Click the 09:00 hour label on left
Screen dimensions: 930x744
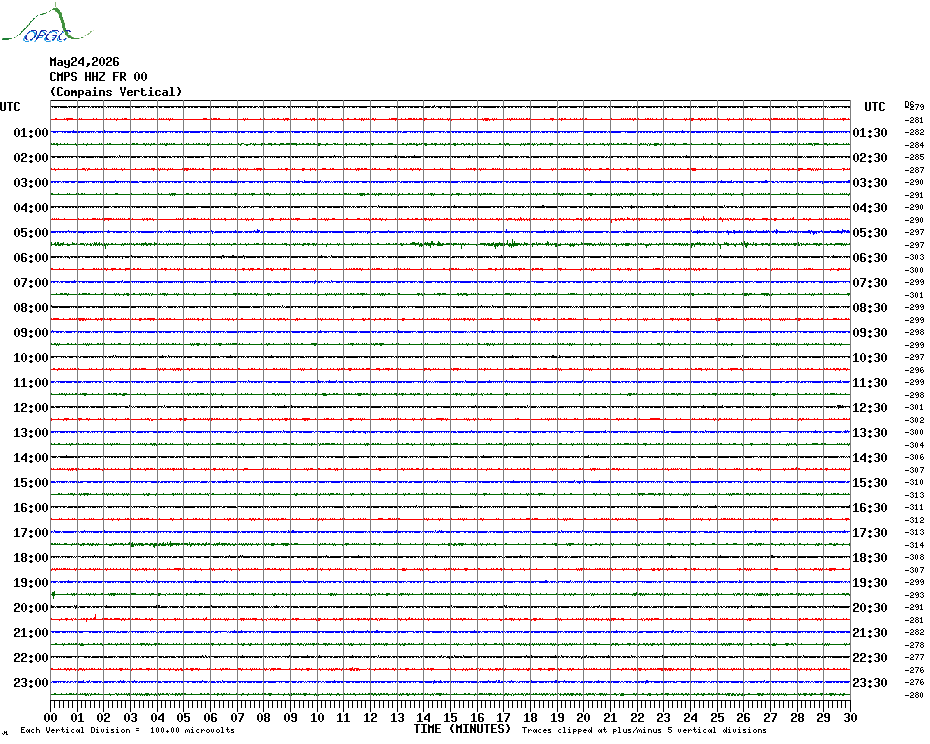point(31,333)
